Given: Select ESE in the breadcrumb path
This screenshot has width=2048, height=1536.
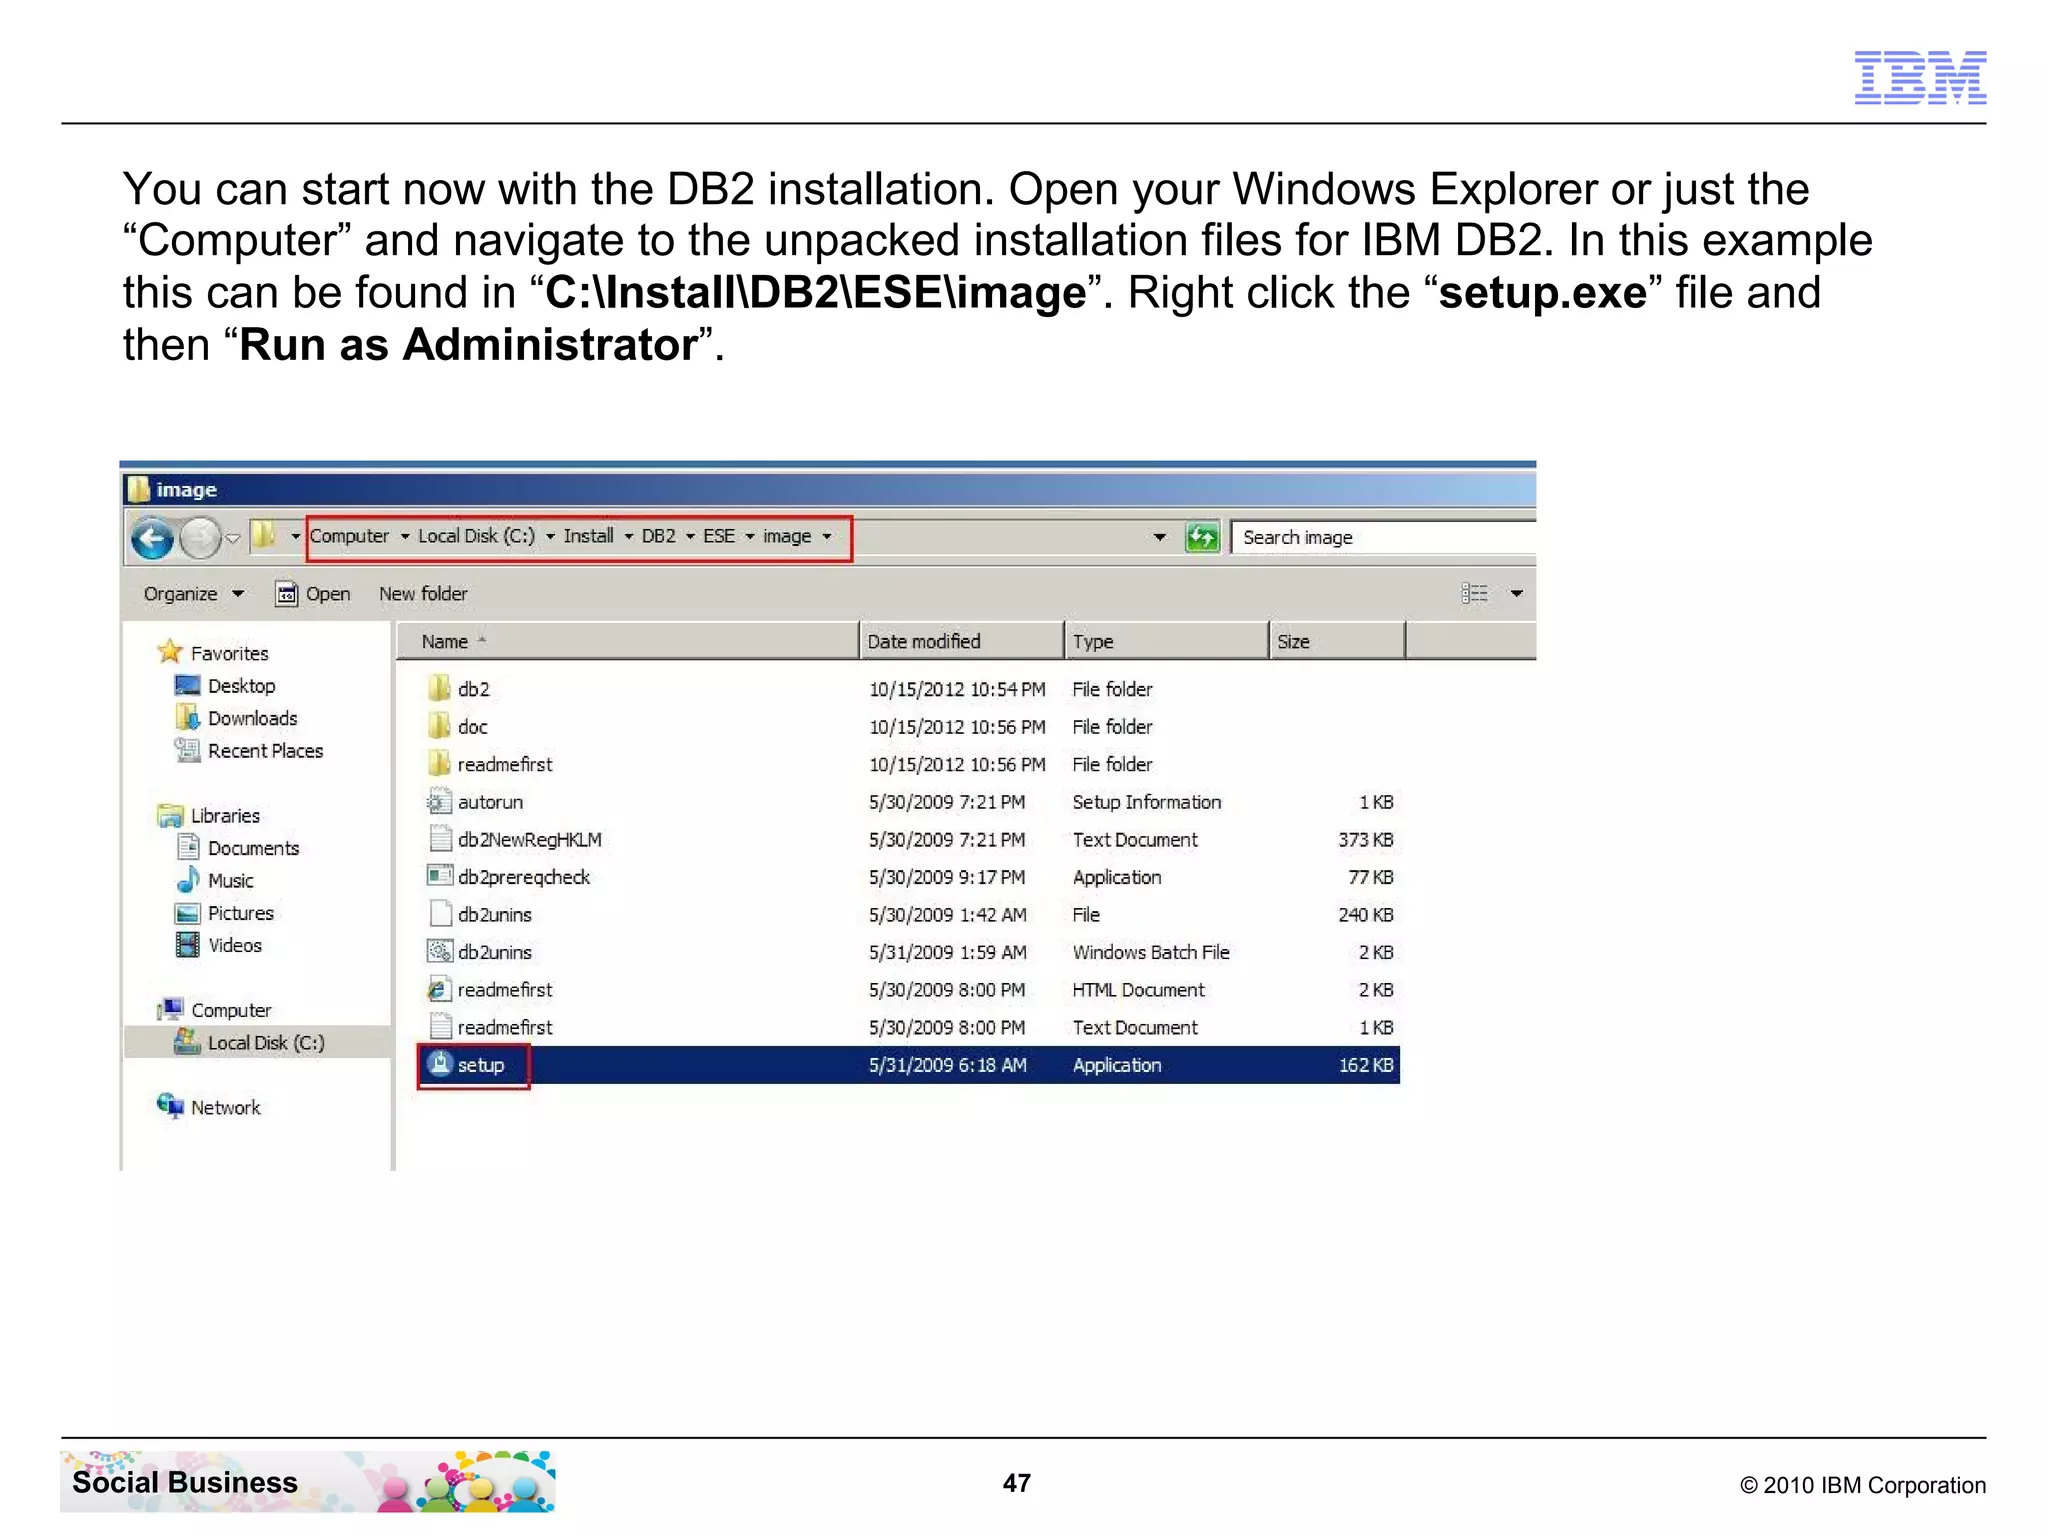Looking at the screenshot, I should pyautogui.click(x=719, y=536).
